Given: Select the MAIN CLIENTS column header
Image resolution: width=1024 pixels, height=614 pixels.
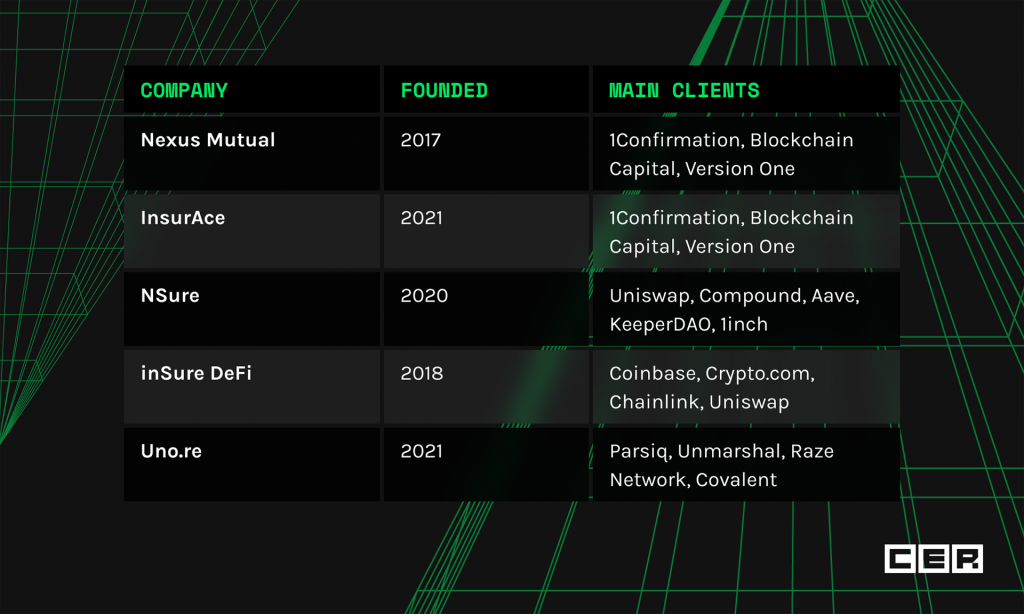Looking at the screenshot, I should coord(684,90).
